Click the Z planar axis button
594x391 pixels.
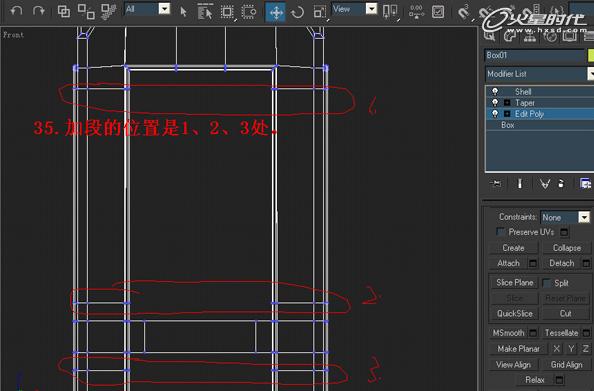tap(585, 349)
